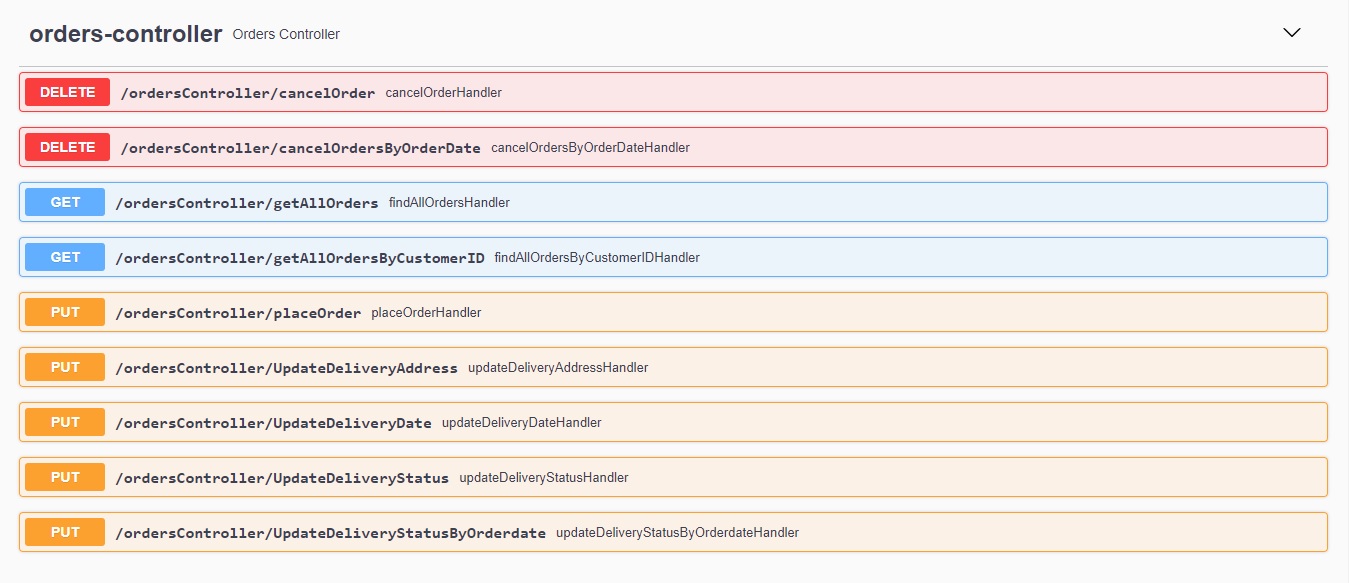
Task: Click the Orders Controller description text
Action: (285, 34)
